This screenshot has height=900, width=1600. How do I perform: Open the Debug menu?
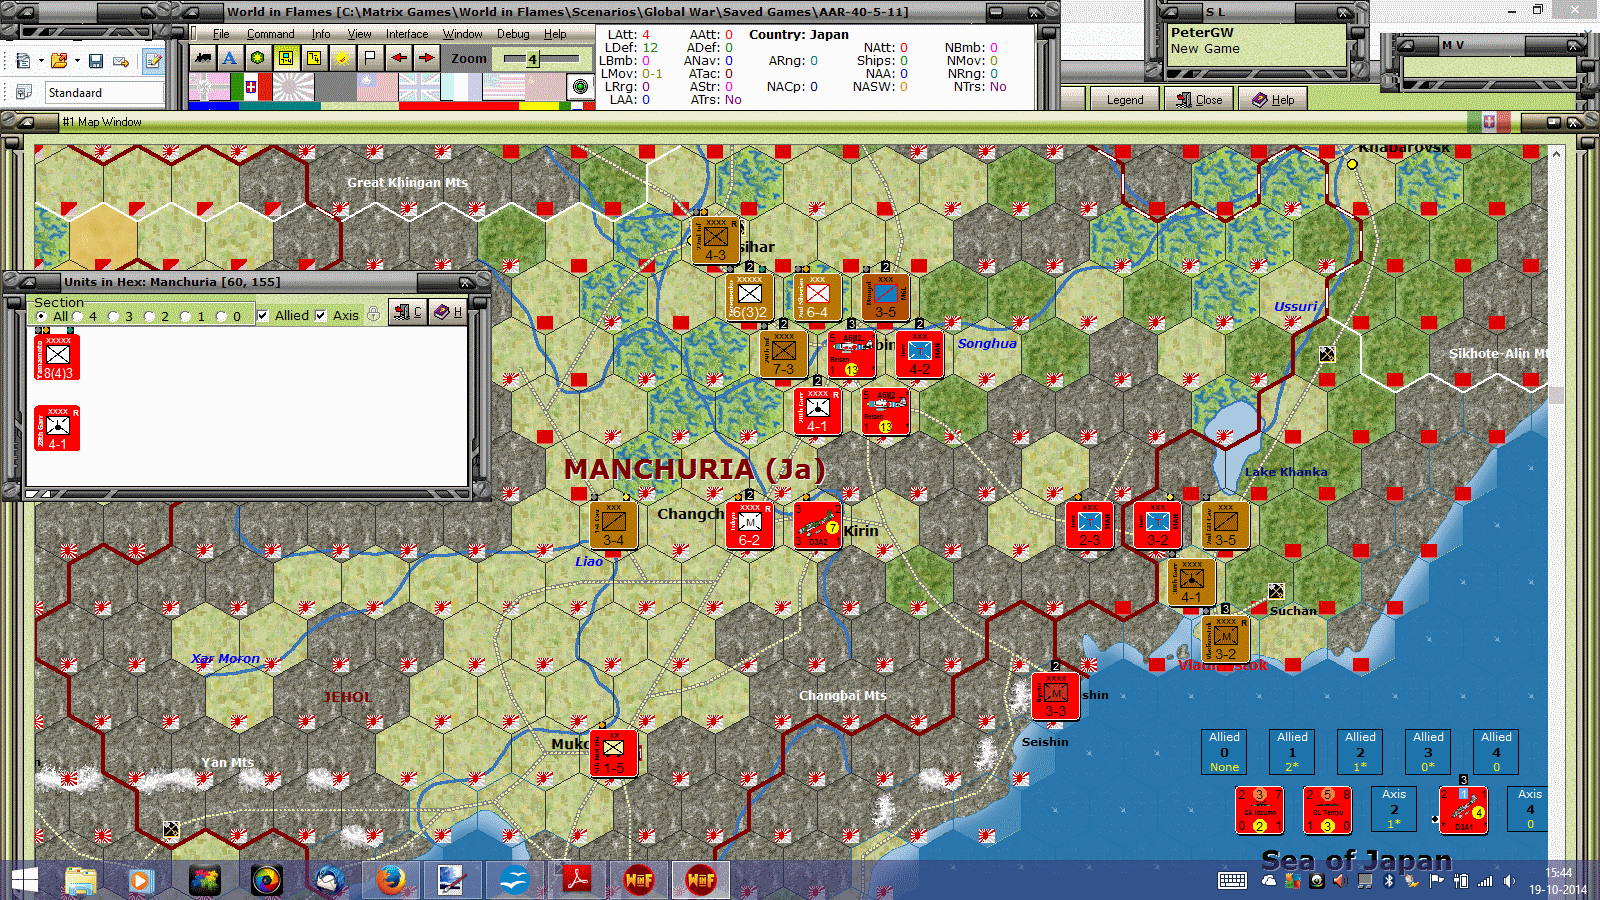click(513, 34)
